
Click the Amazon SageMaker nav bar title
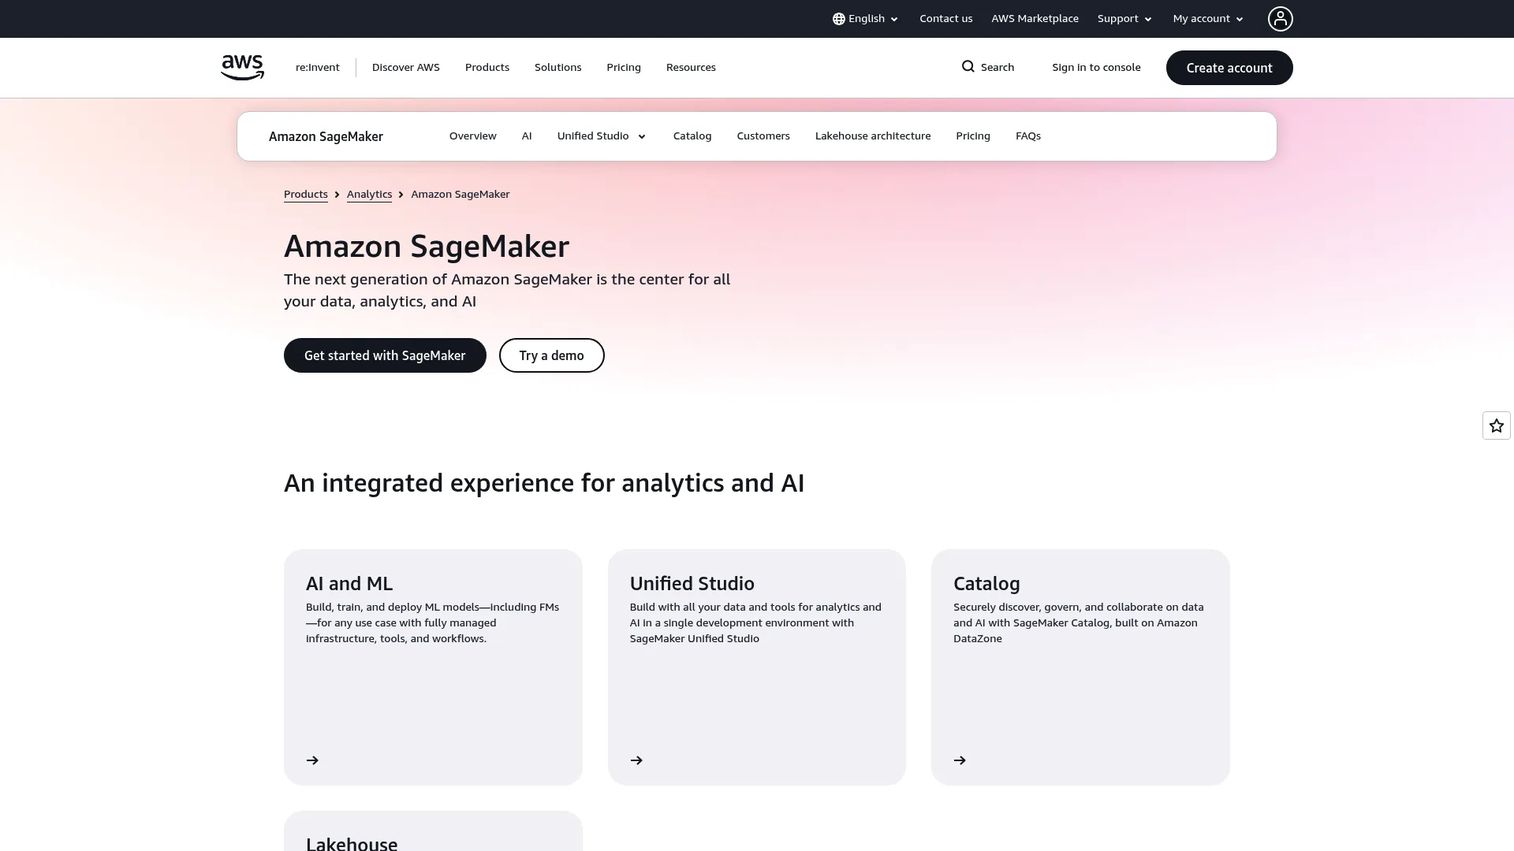coord(326,136)
